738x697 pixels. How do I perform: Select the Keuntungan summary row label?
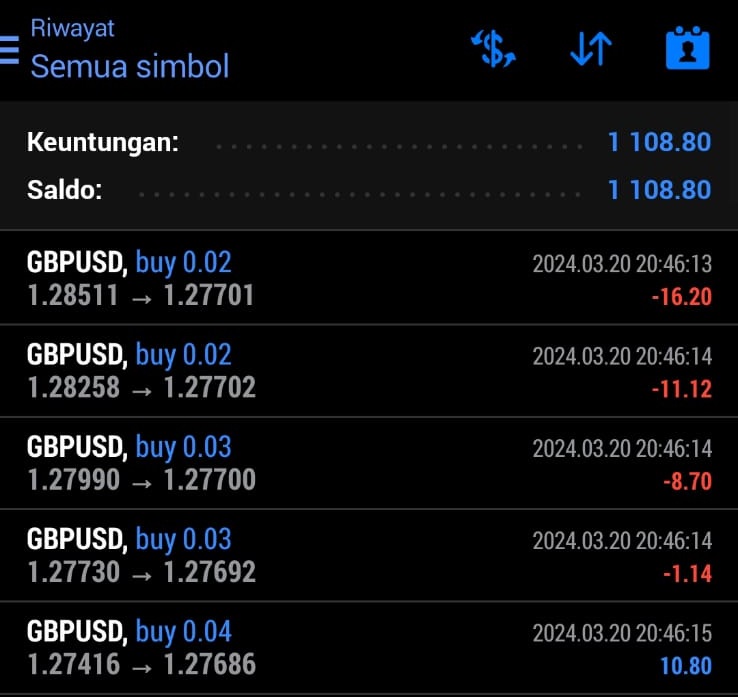(x=102, y=142)
